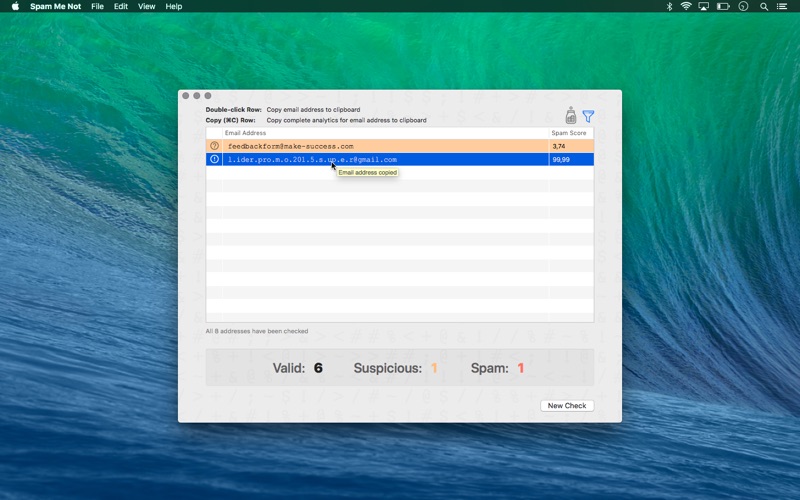Screen dimensions: 800x500
Task: Click the Suspicious count 1
Action: [x=434, y=368]
